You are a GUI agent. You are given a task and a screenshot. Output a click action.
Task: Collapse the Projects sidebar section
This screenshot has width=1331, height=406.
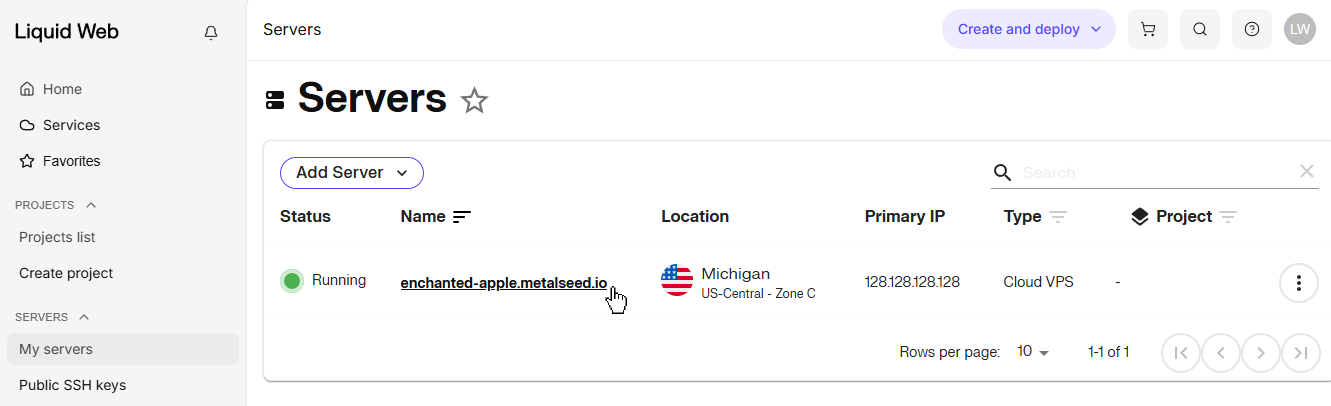tap(91, 205)
